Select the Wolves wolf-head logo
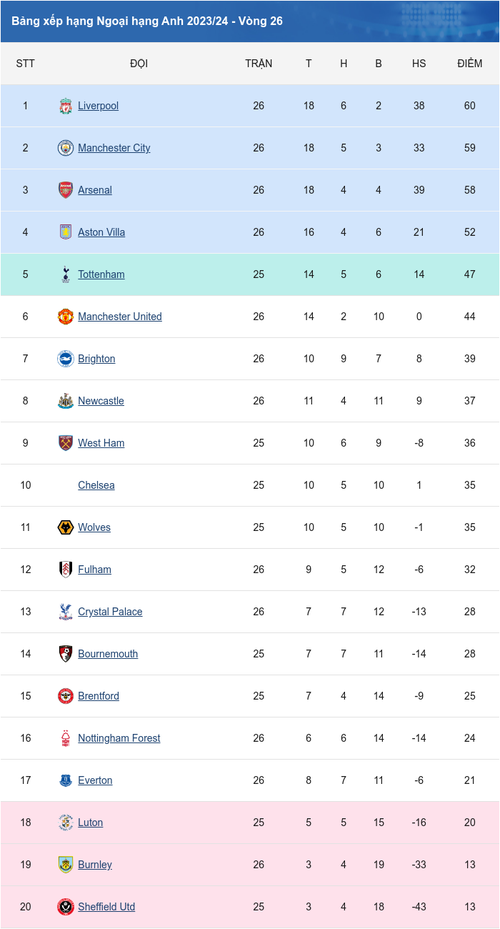 coord(66,527)
